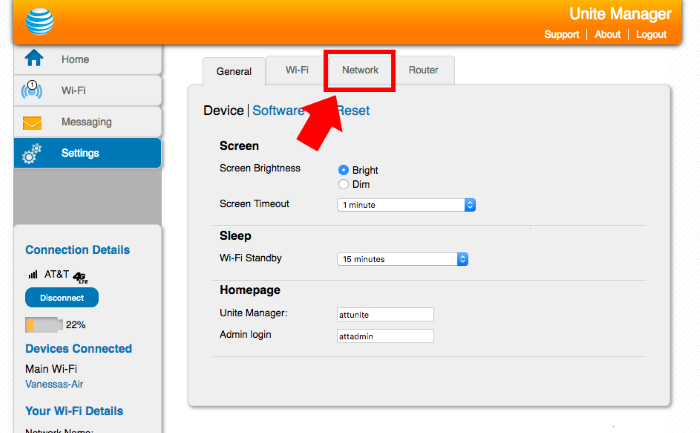Screen dimensions: 700x433
Task: Click the Connection Details heading
Action: [x=77, y=250]
